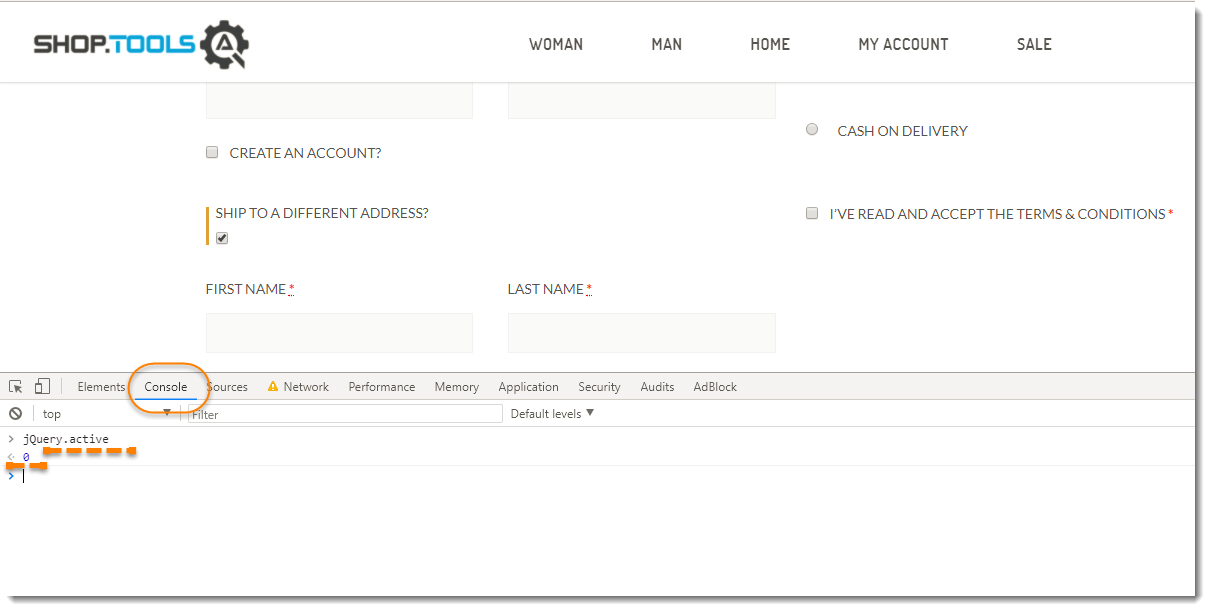Check the Create an Account checkbox
The height and width of the screenshot is (611, 1210).
point(212,153)
